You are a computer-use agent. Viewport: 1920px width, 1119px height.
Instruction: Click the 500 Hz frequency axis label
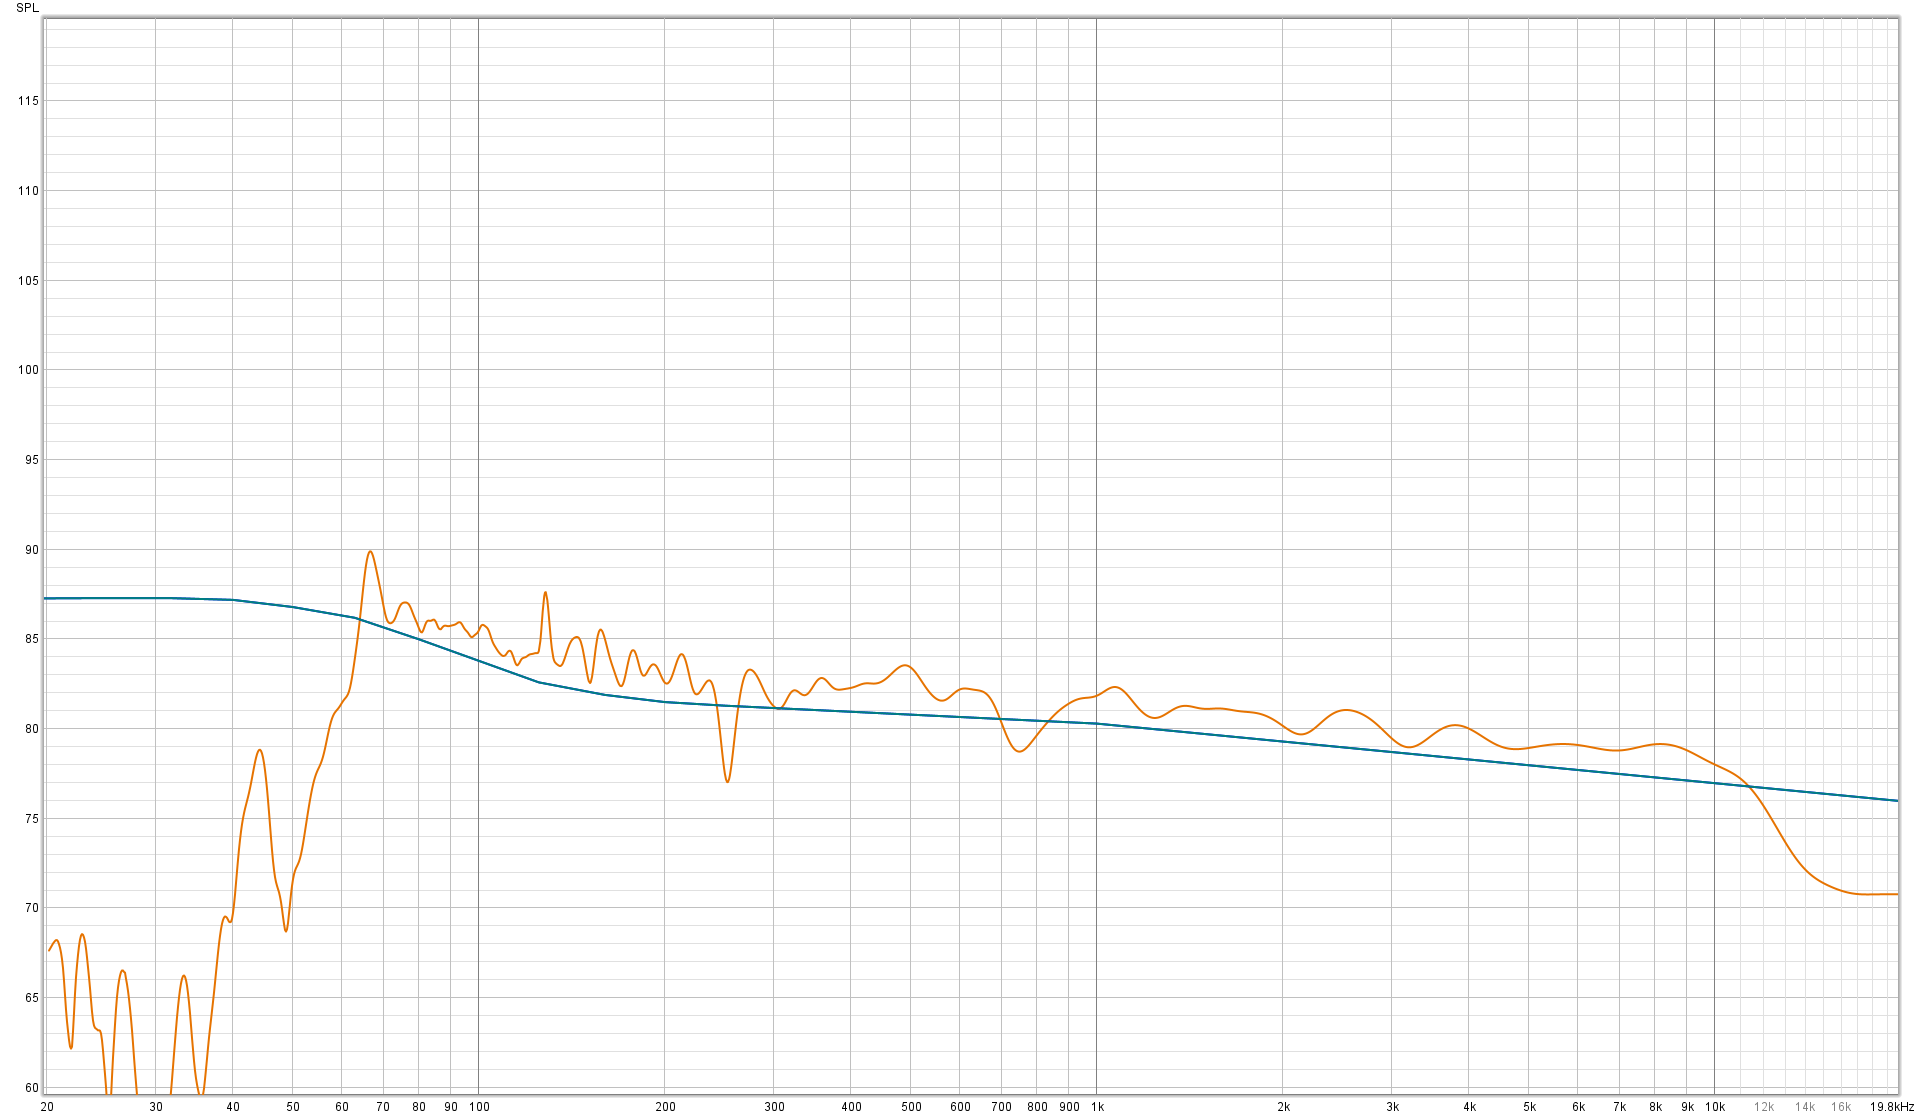[x=911, y=1107]
